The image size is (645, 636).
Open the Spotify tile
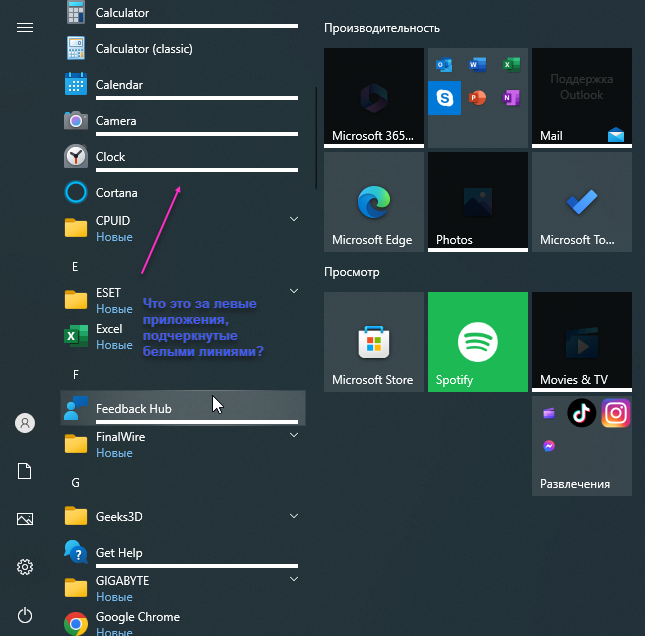(478, 342)
